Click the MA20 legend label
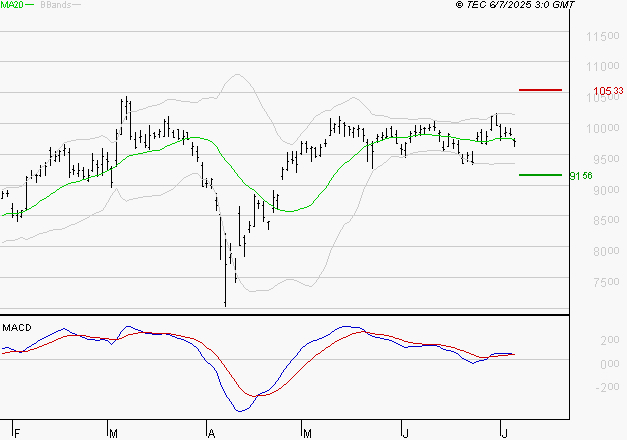The height and width of the screenshot is (440, 627). coord(12,5)
